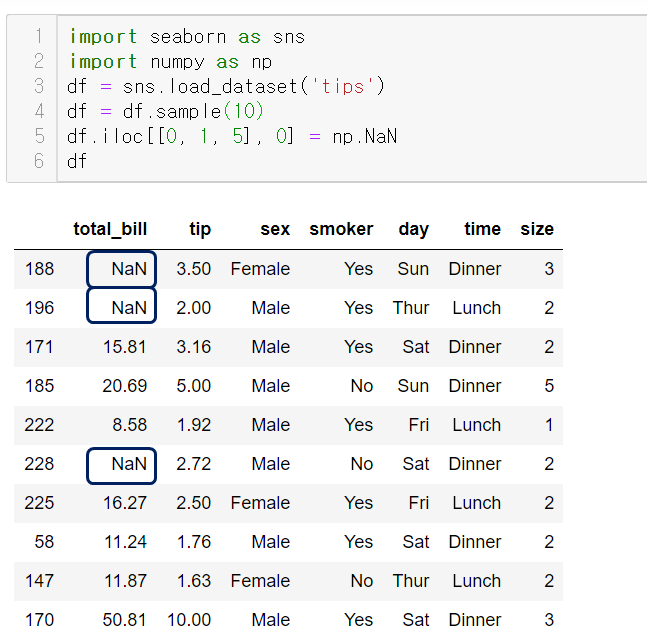Select the NaN cell in row 188
This screenshot has height=644, width=647.
pyautogui.click(x=121, y=269)
